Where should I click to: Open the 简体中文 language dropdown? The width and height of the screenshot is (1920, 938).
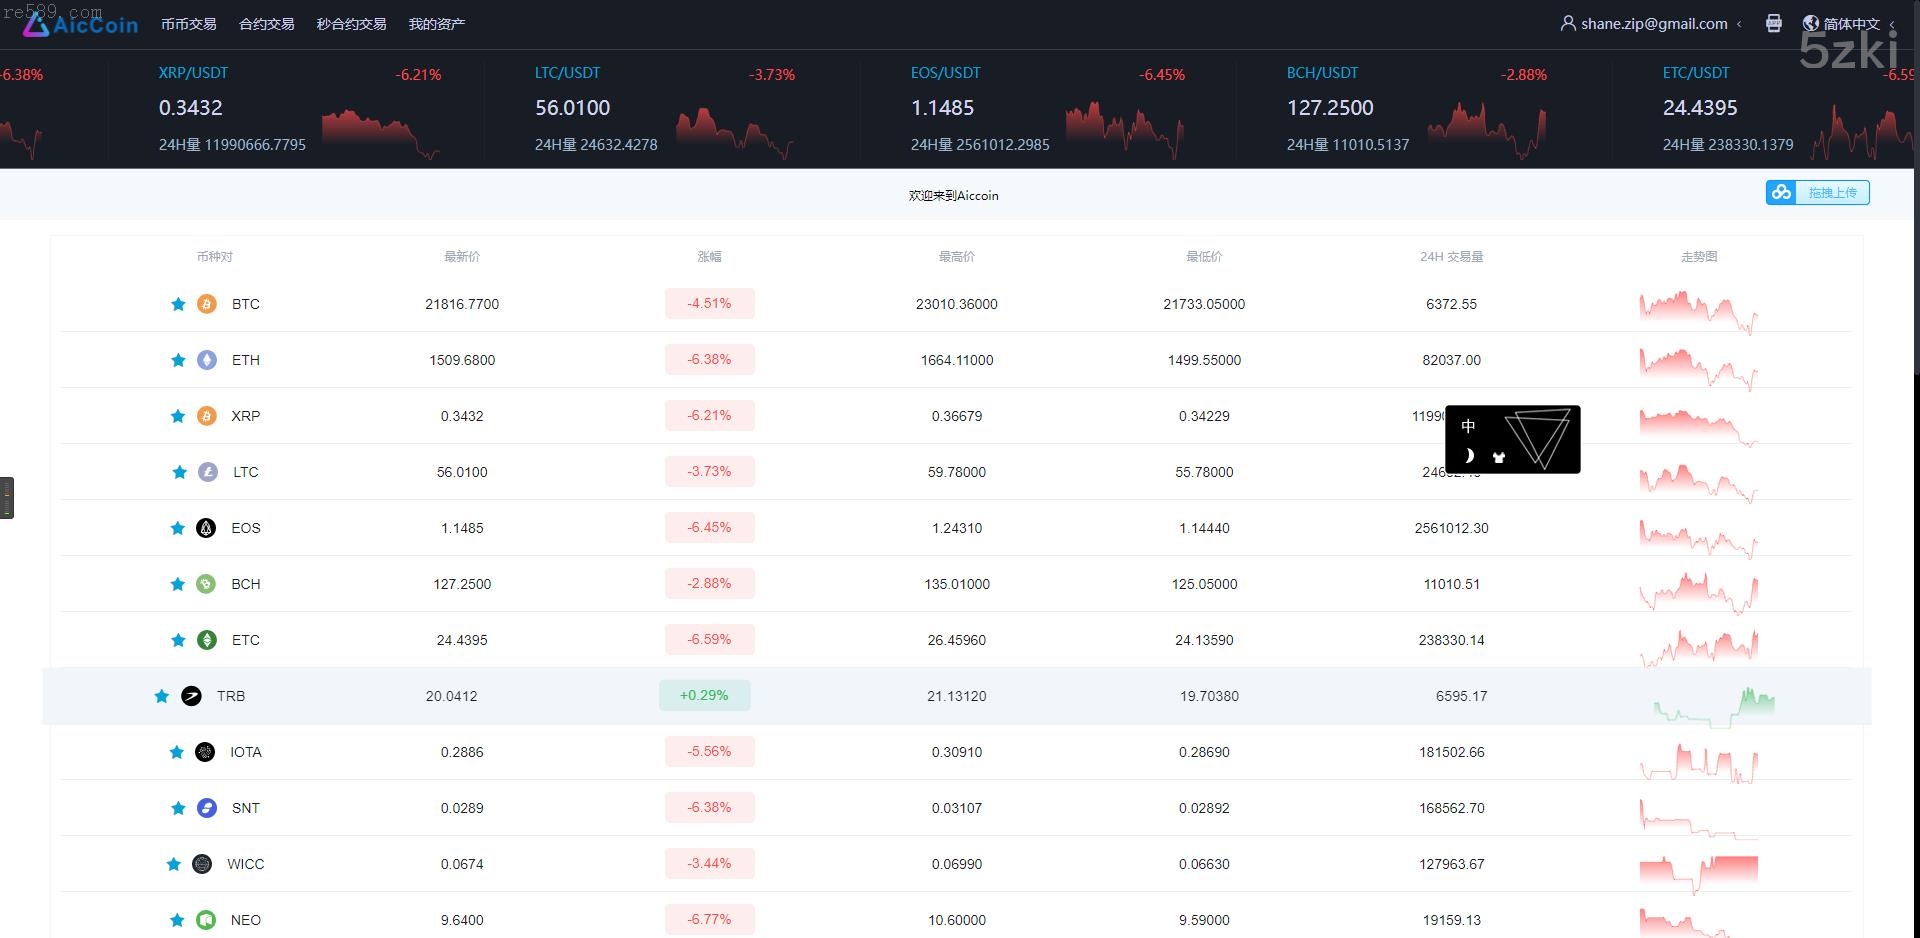click(x=1850, y=24)
